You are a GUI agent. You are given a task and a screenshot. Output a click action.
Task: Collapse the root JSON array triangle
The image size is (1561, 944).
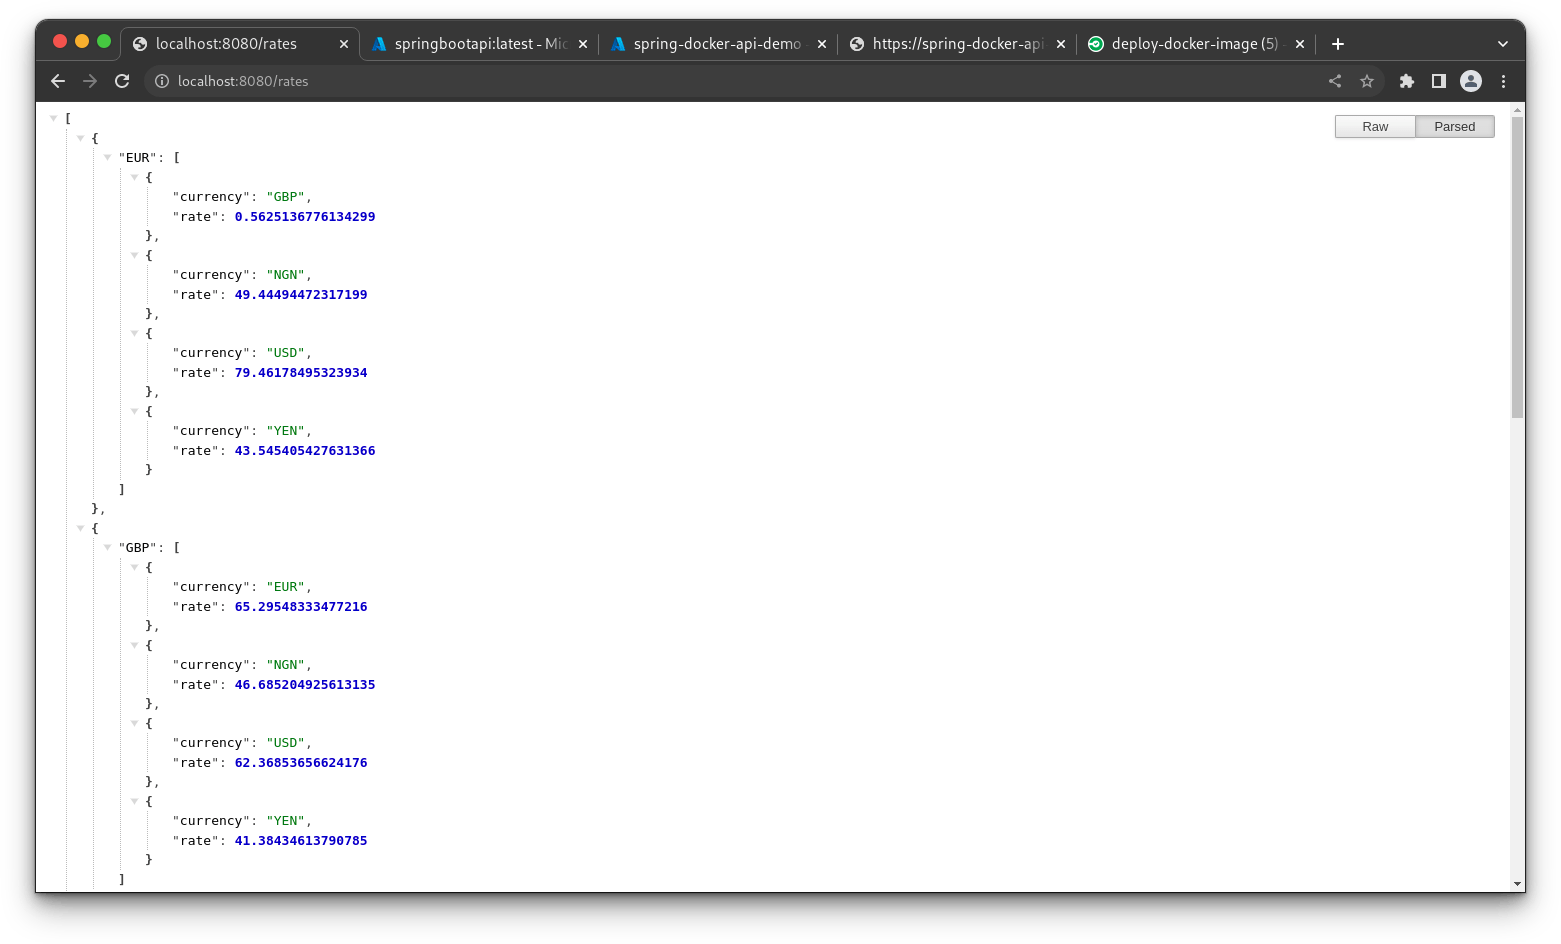pos(53,117)
